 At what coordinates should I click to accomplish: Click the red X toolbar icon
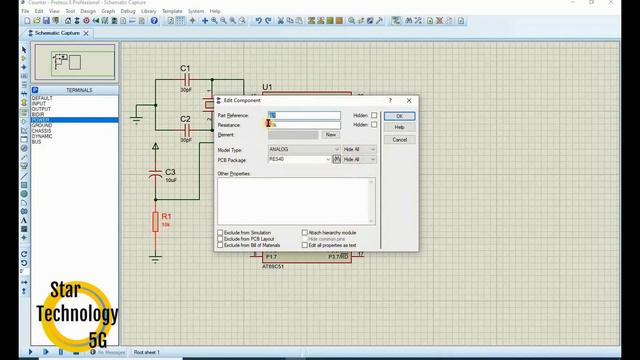click(439, 20)
